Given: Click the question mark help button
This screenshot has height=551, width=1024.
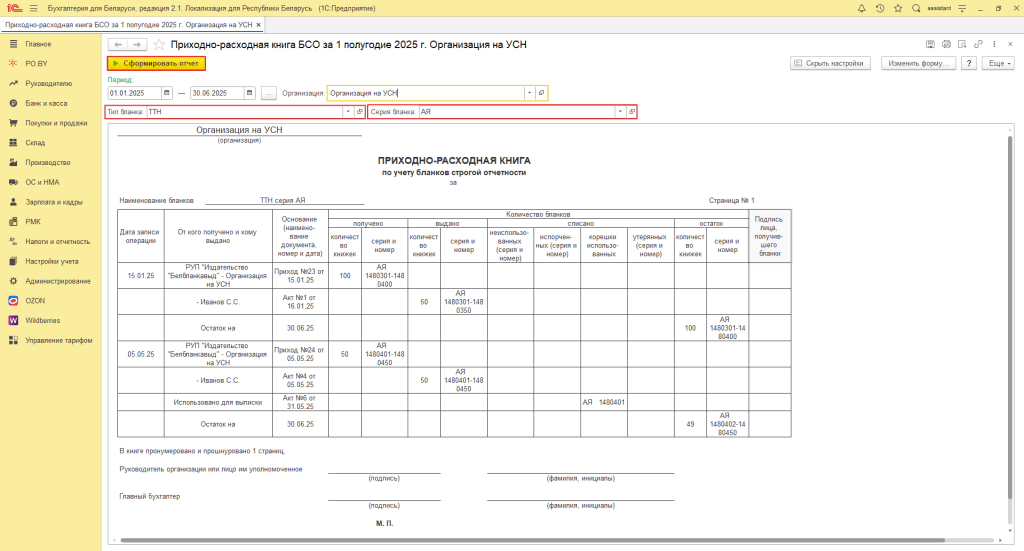Looking at the screenshot, I should pyautogui.click(x=969, y=63).
